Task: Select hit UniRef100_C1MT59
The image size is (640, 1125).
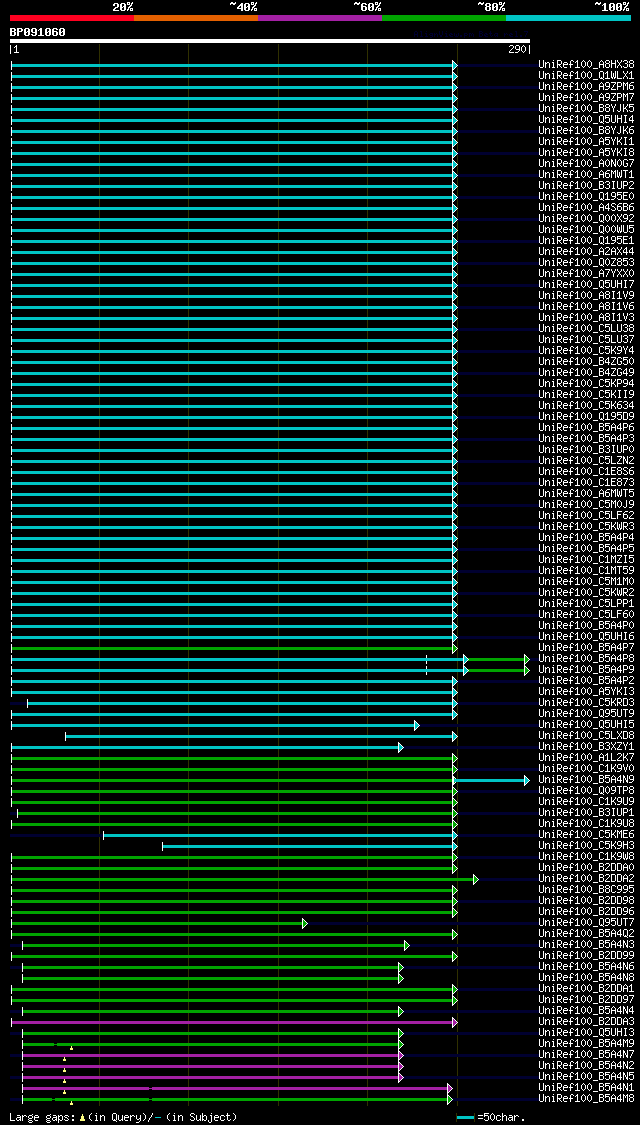Action: point(586,570)
